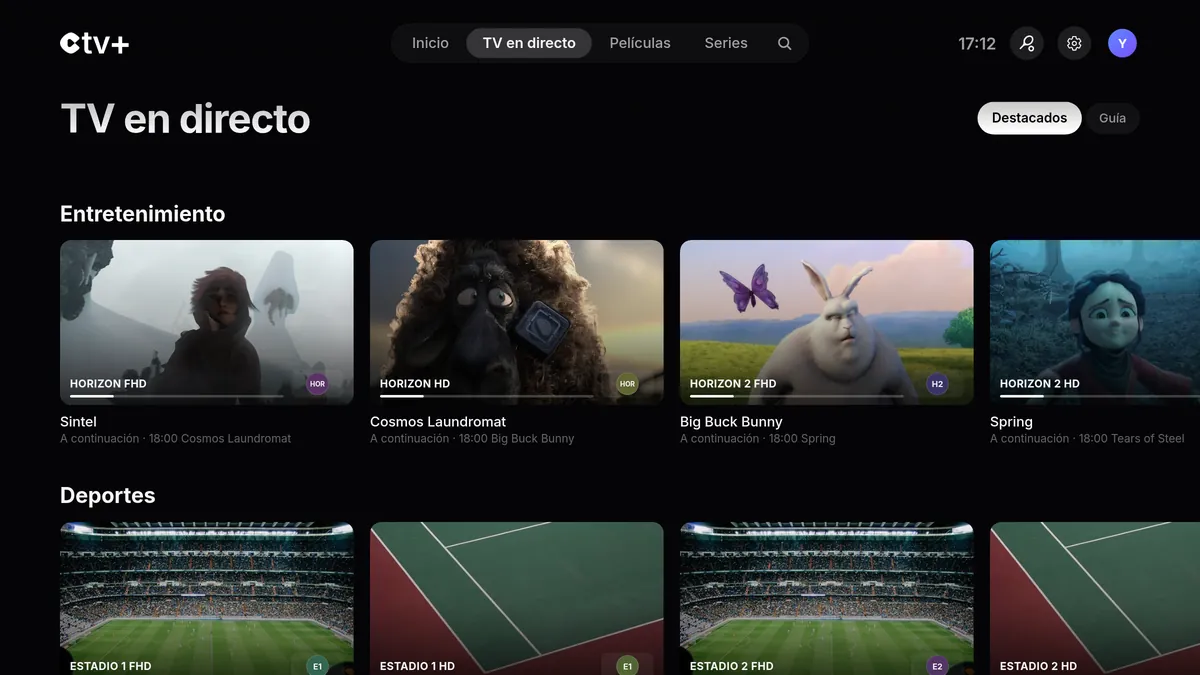Screen dimensions: 1200x675
Task: Click the HOR badge on Horizon HD
Action: click(627, 384)
